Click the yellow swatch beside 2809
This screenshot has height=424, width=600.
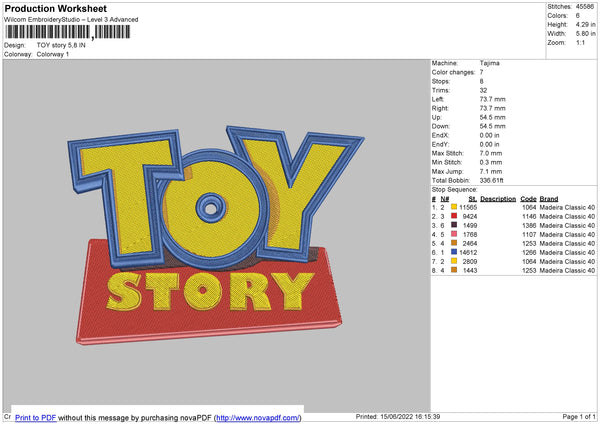[x=454, y=261]
